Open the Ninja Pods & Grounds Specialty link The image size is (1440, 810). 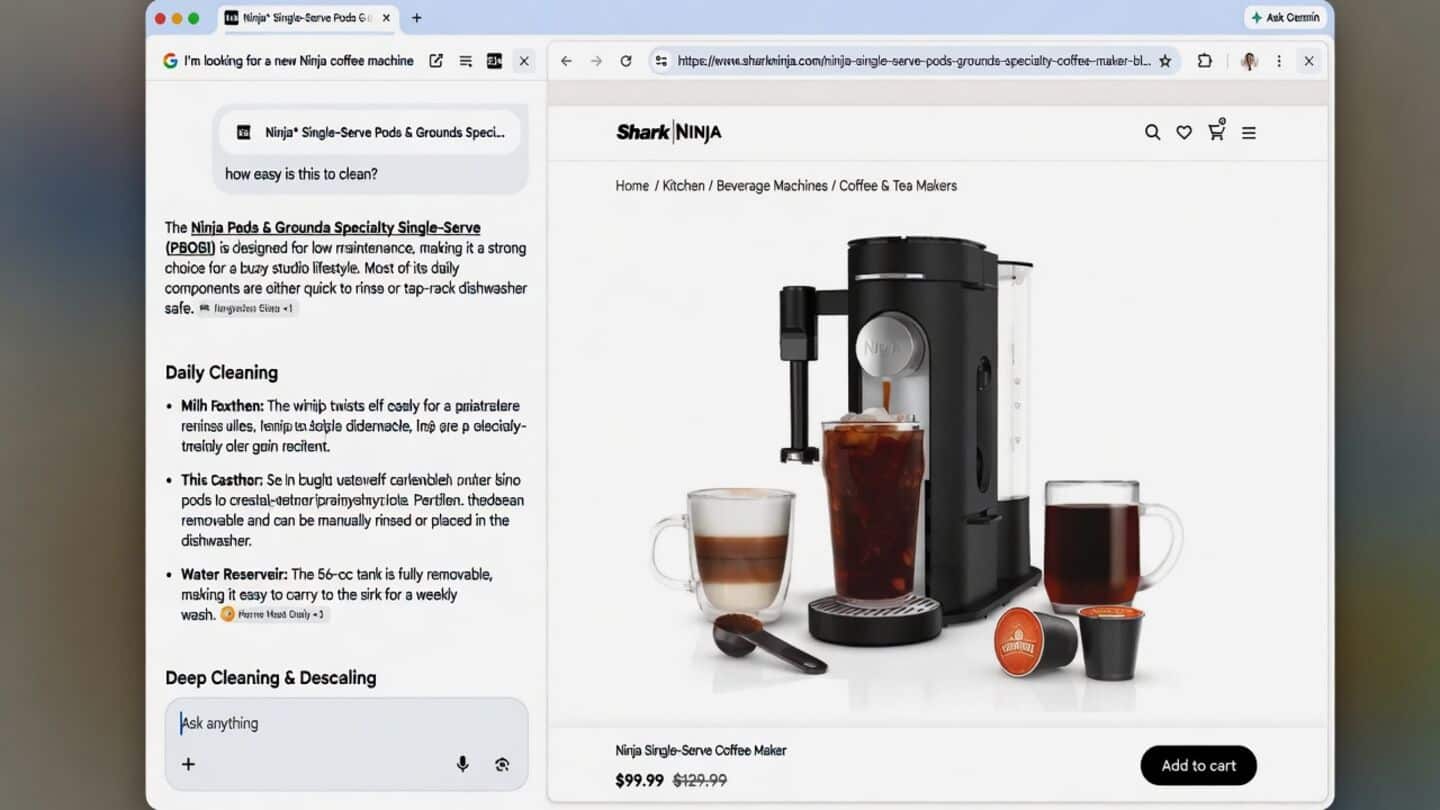click(x=323, y=237)
